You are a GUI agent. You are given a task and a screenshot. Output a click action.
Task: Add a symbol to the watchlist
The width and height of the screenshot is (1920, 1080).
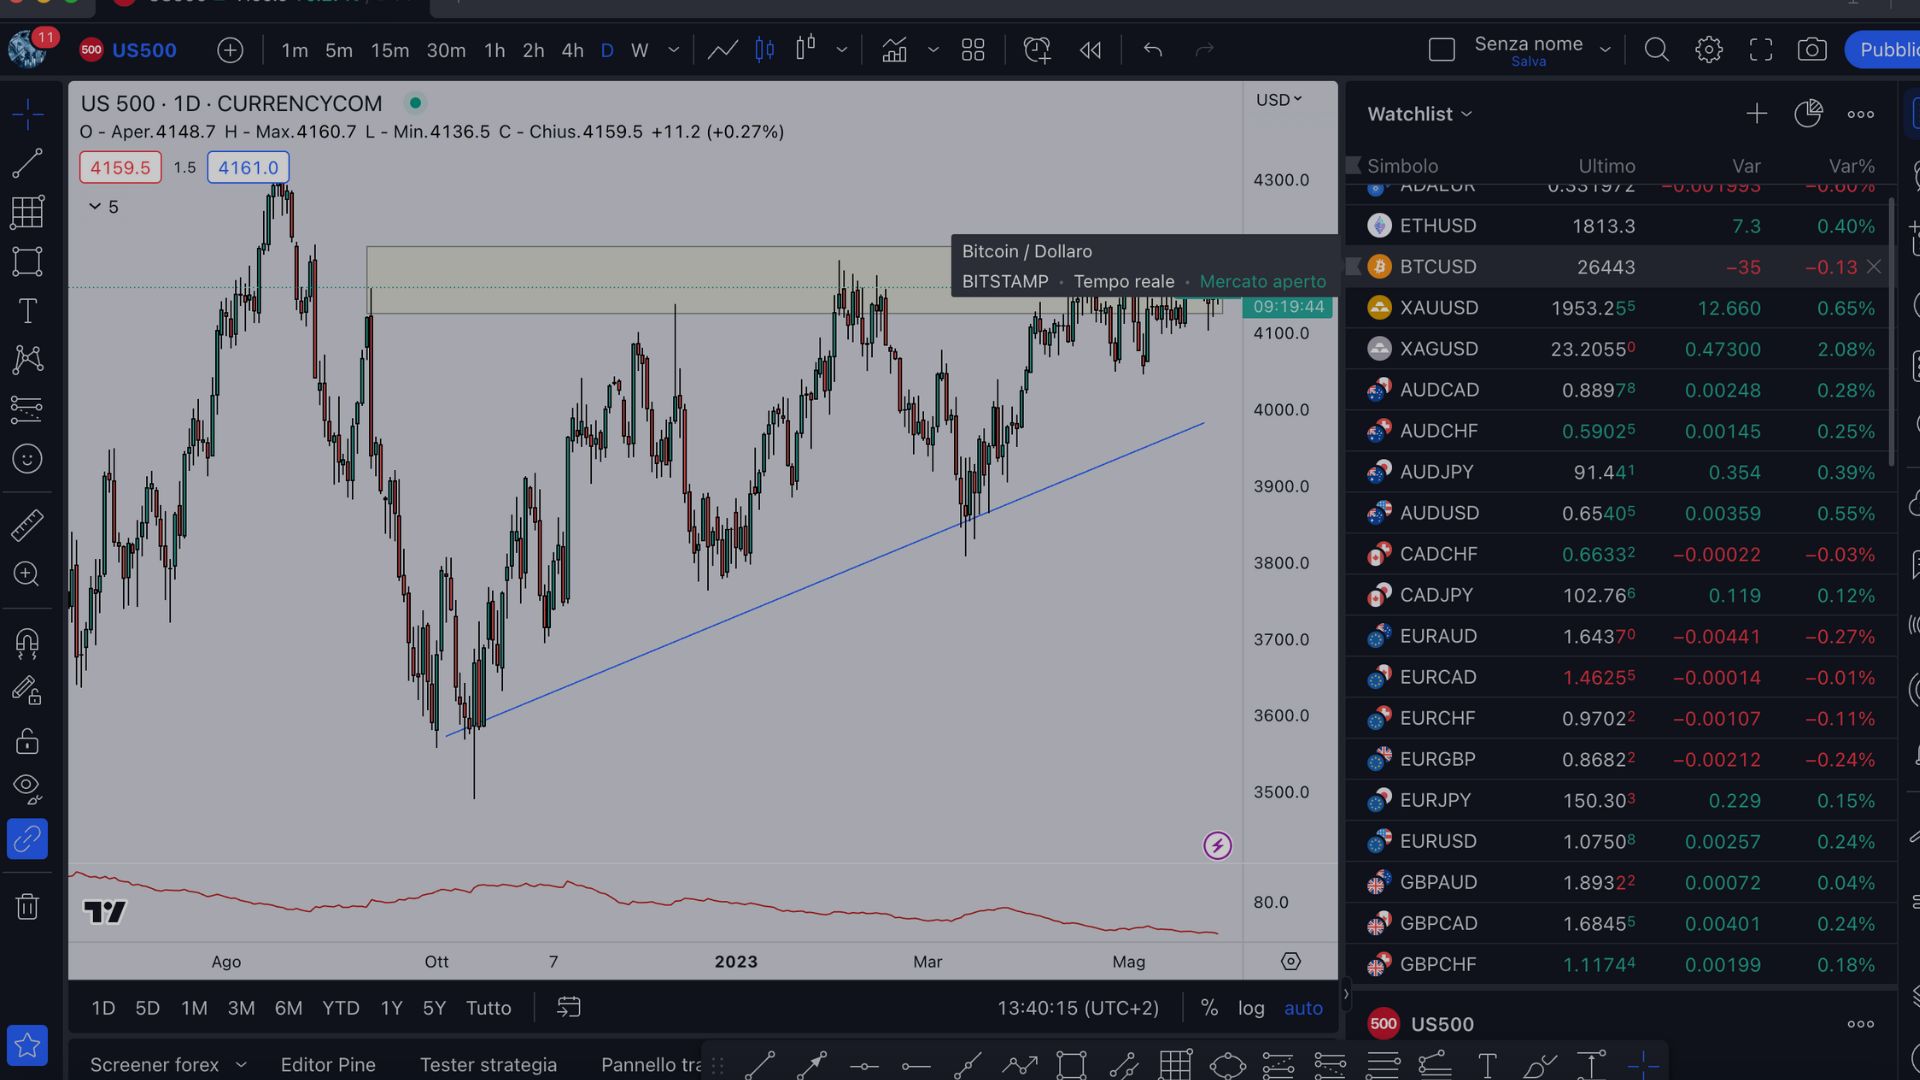coord(1756,114)
